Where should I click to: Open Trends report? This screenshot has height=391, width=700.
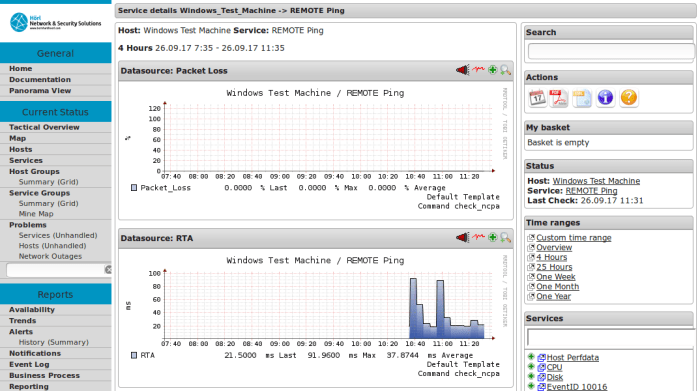click(22, 320)
